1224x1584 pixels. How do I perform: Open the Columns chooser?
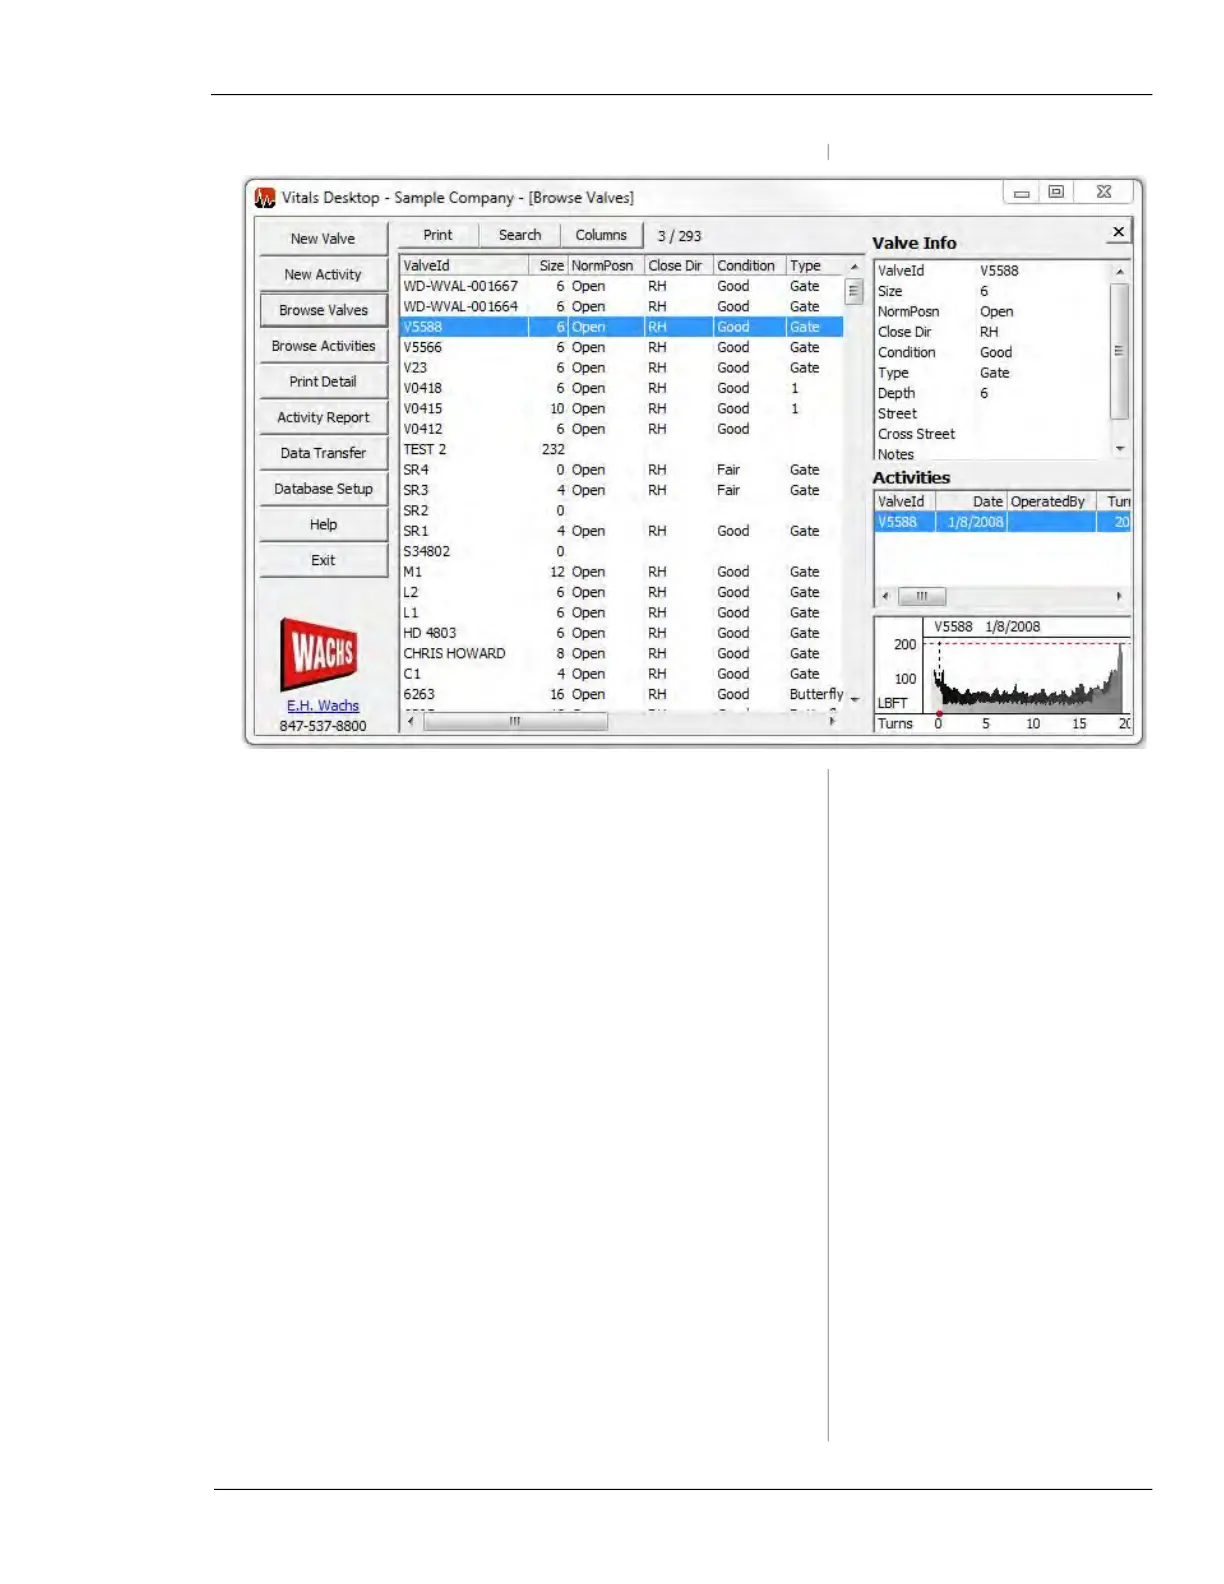coord(601,235)
